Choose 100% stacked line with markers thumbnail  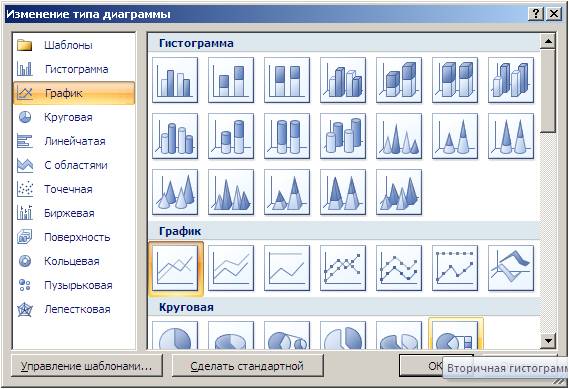(x=455, y=268)
